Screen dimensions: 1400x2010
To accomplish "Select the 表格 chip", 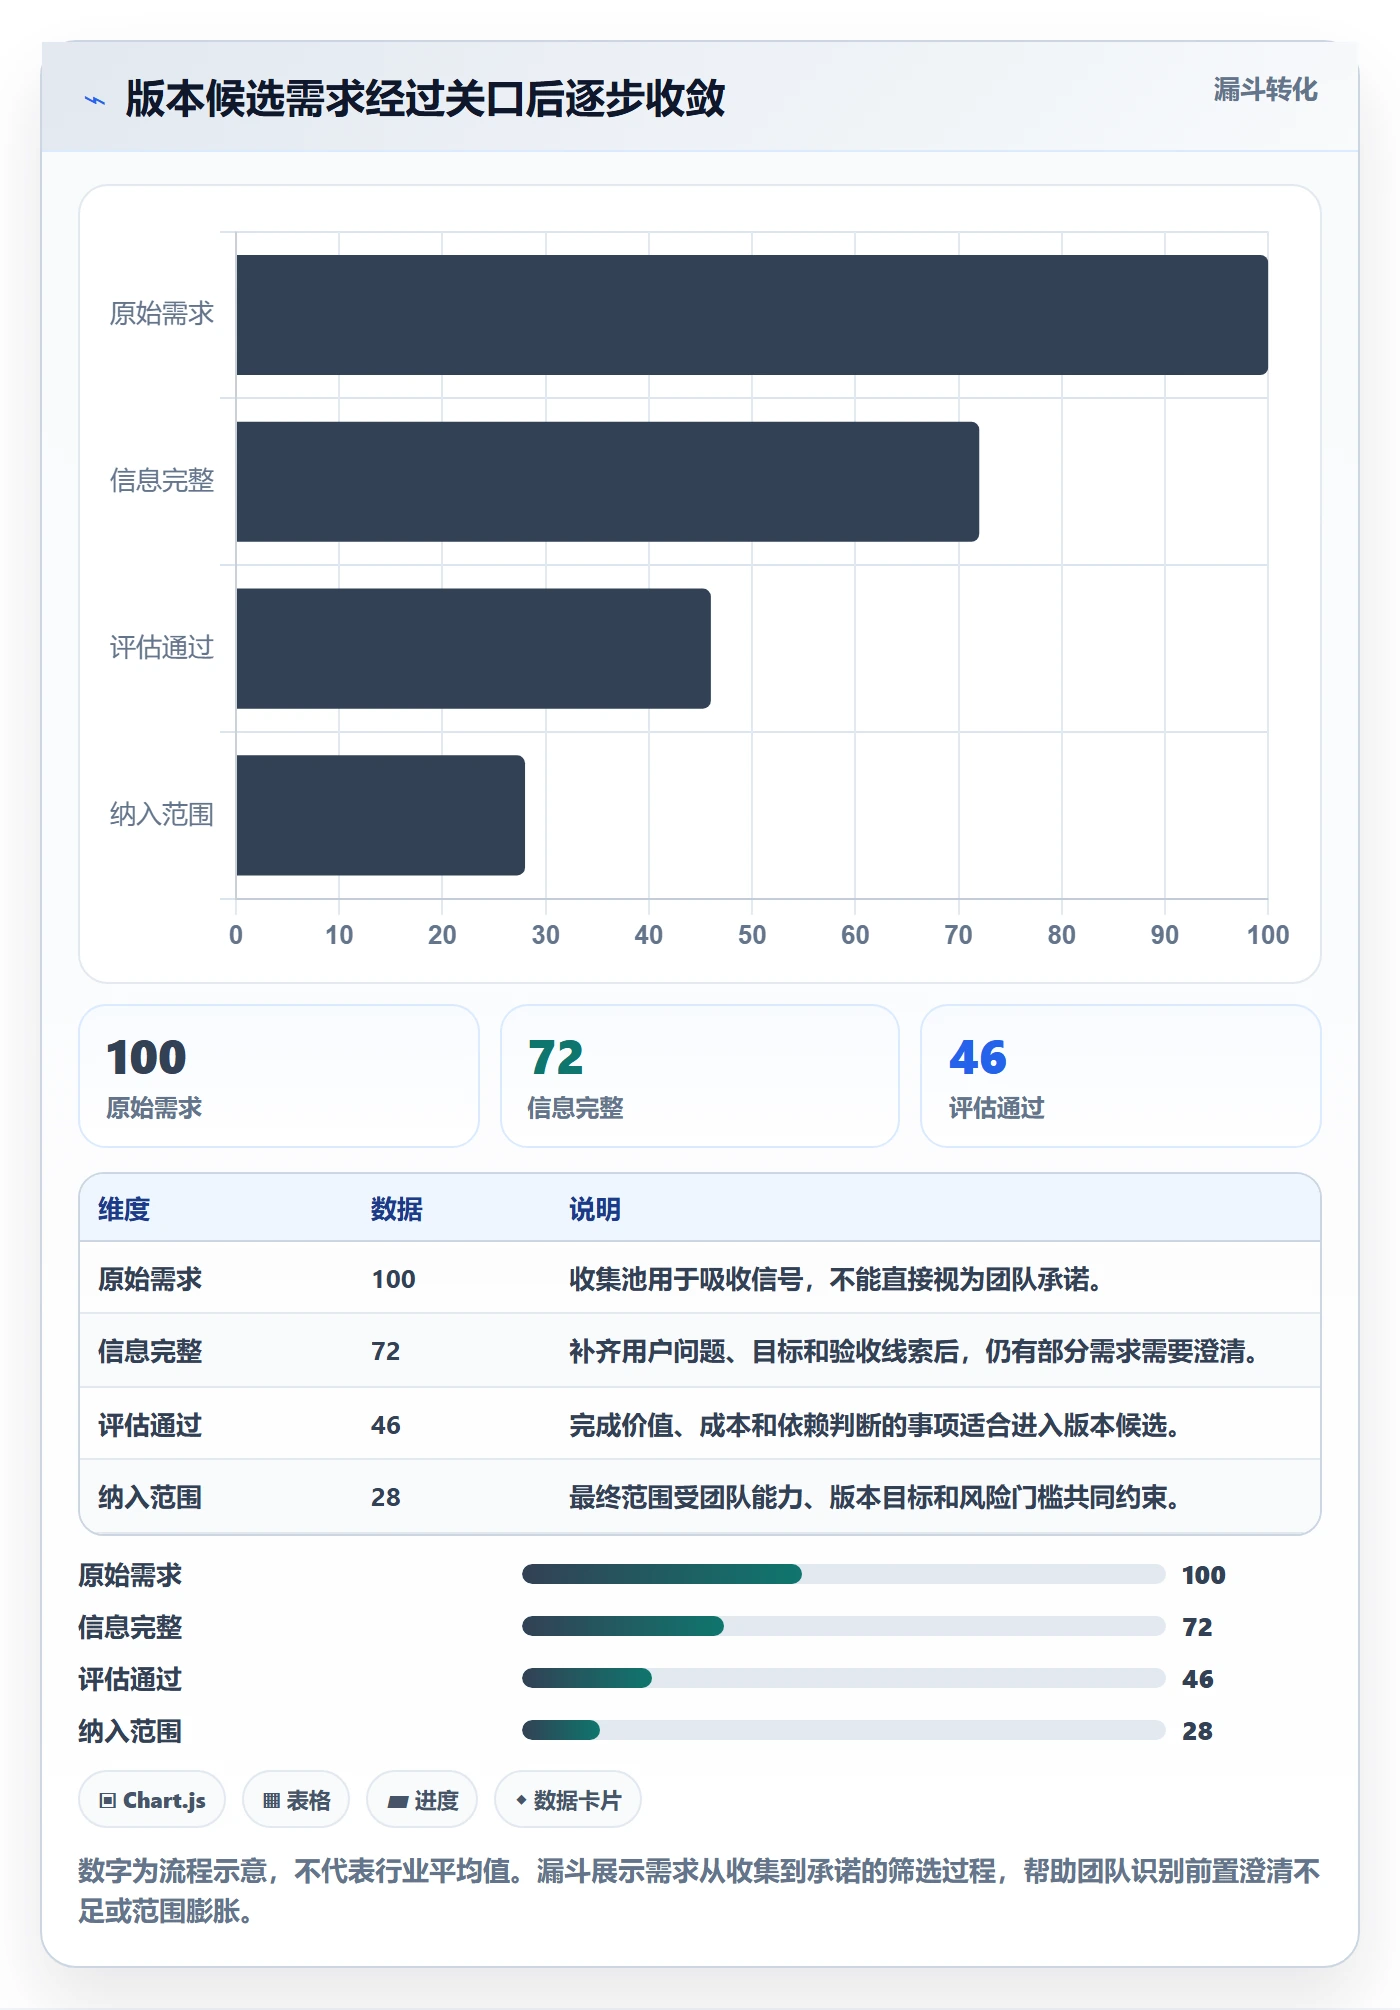I will tap(296, 1800).
